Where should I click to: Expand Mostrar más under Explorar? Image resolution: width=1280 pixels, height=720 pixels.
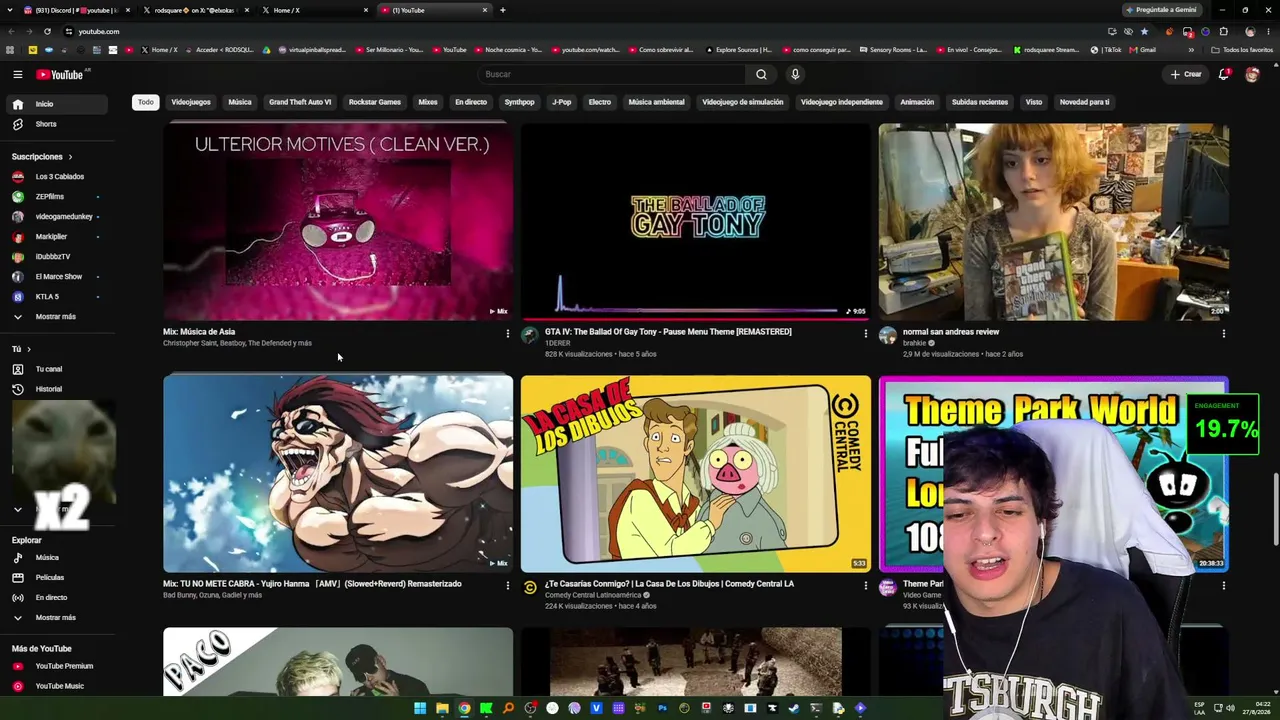tap(58, 617)
